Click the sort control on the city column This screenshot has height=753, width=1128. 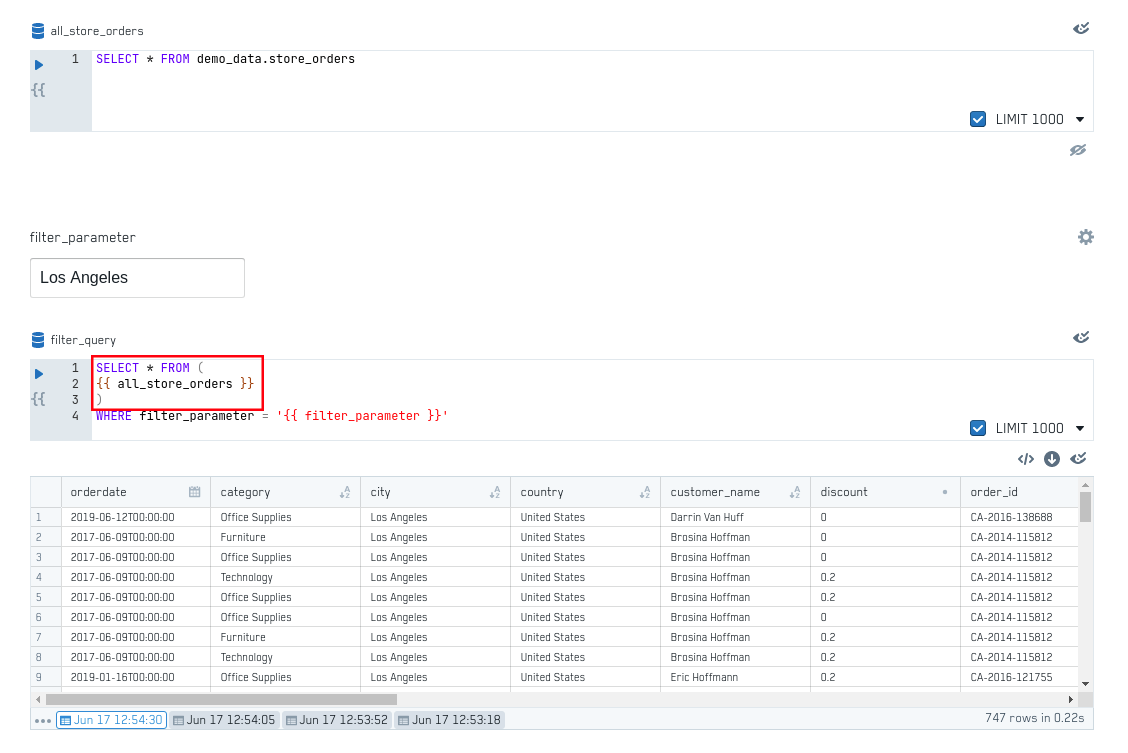pos(494,491)
